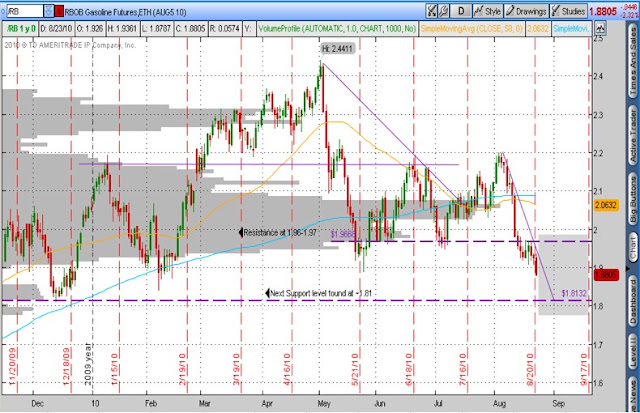Open the Live News side tab
The image size is (640, 413).
coord(633,395)
